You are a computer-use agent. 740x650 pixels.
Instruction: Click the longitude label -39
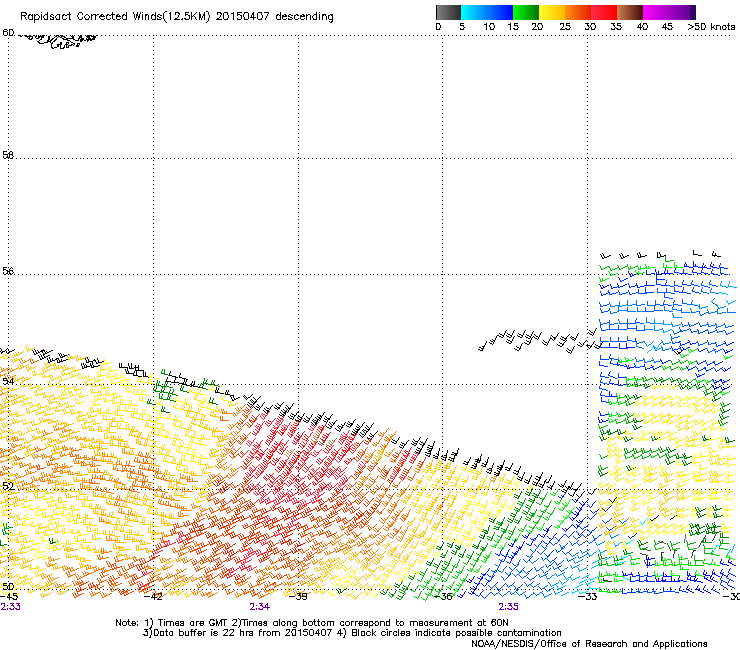click(x=298, y=597)
